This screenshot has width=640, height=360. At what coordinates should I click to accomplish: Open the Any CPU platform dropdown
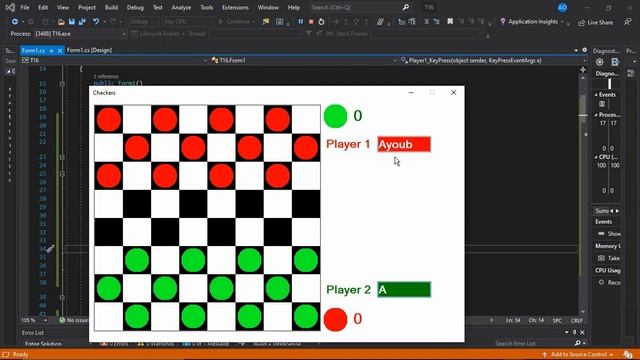(187, 22)
